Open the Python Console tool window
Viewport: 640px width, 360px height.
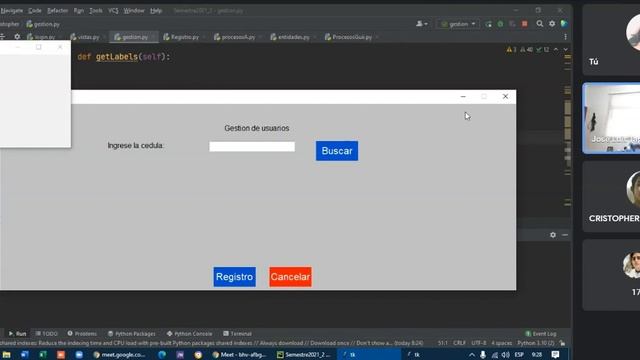click(x=189, y=333)
